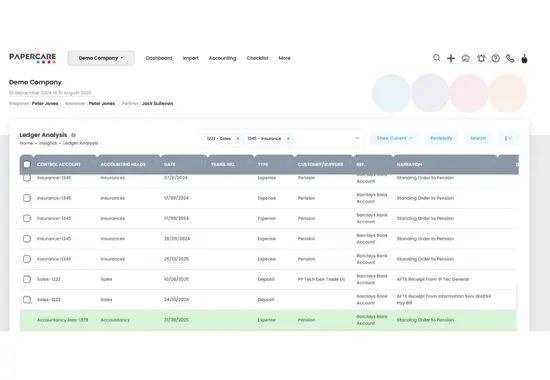
Task: Open the Dashboard menu
Action: tap(159, 58)
